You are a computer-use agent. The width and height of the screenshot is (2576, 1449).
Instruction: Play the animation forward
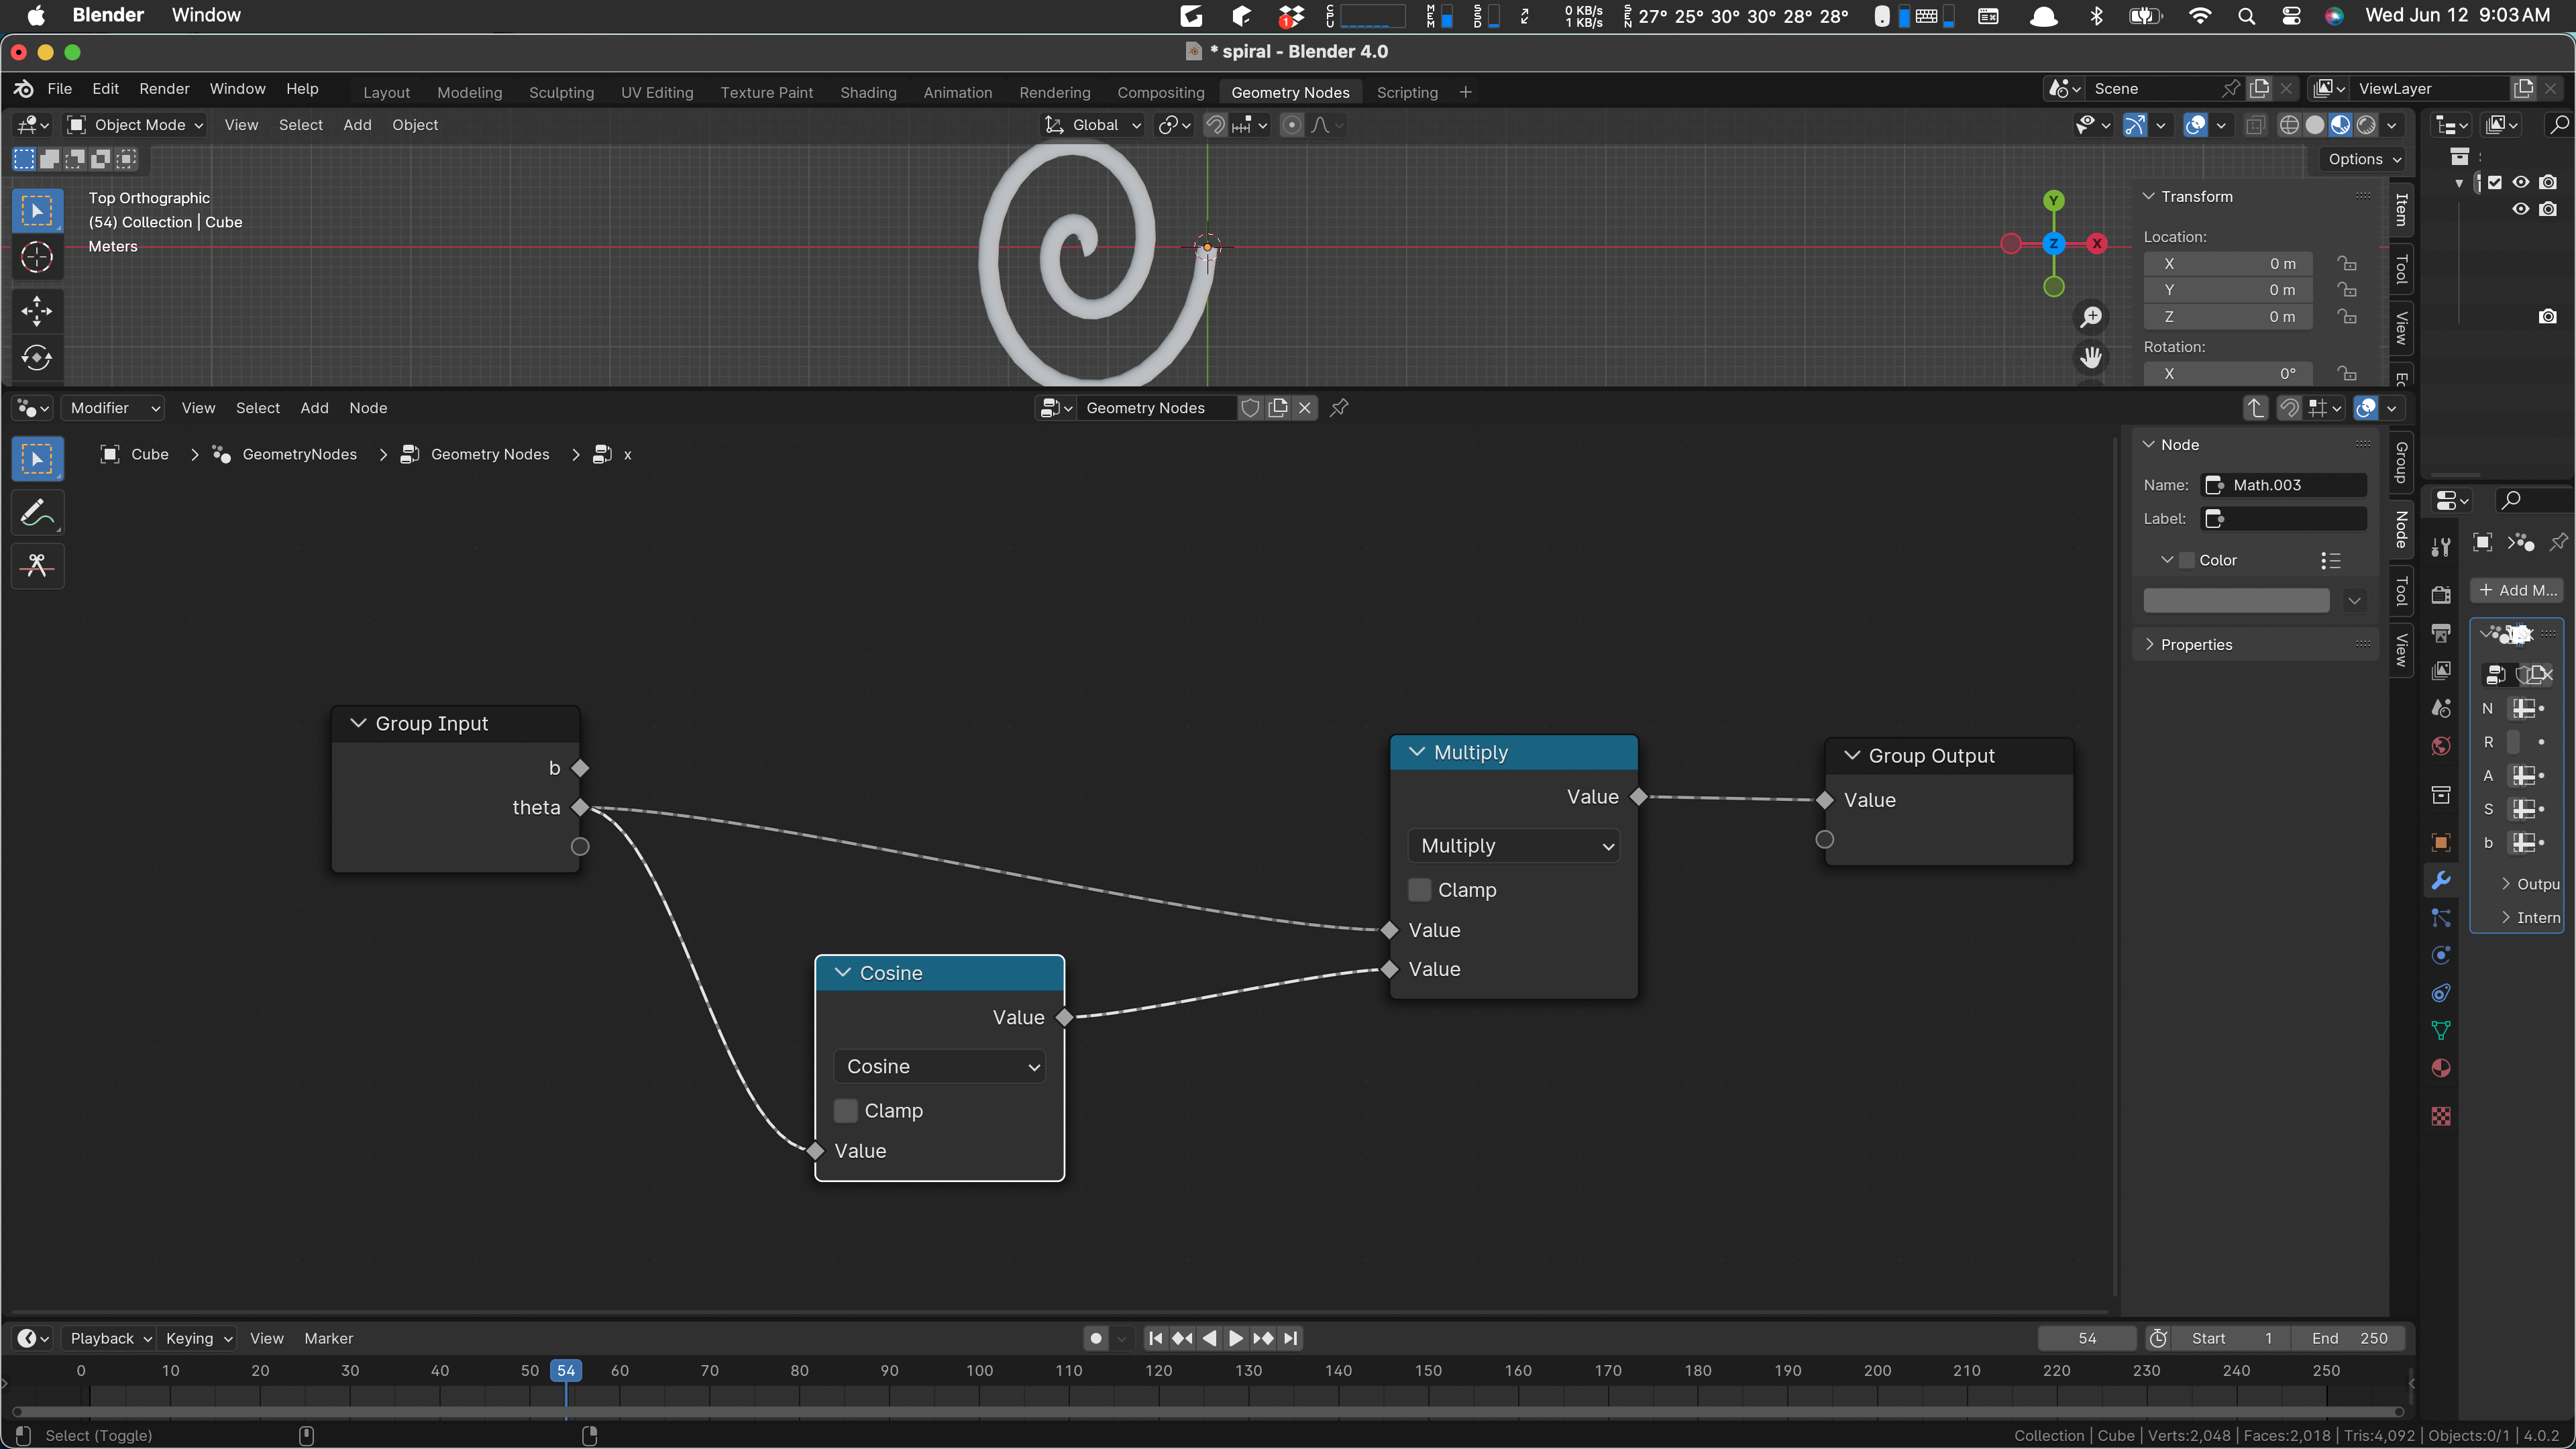[1236, 1338]
